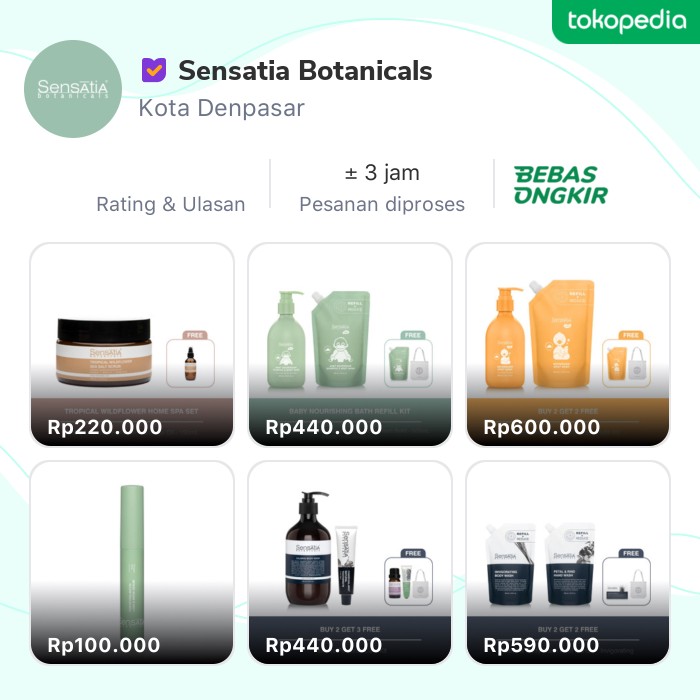Viewport: 700px width, 700px height.
Task: Open Rating & Ulasan
Action: point(170,204)
